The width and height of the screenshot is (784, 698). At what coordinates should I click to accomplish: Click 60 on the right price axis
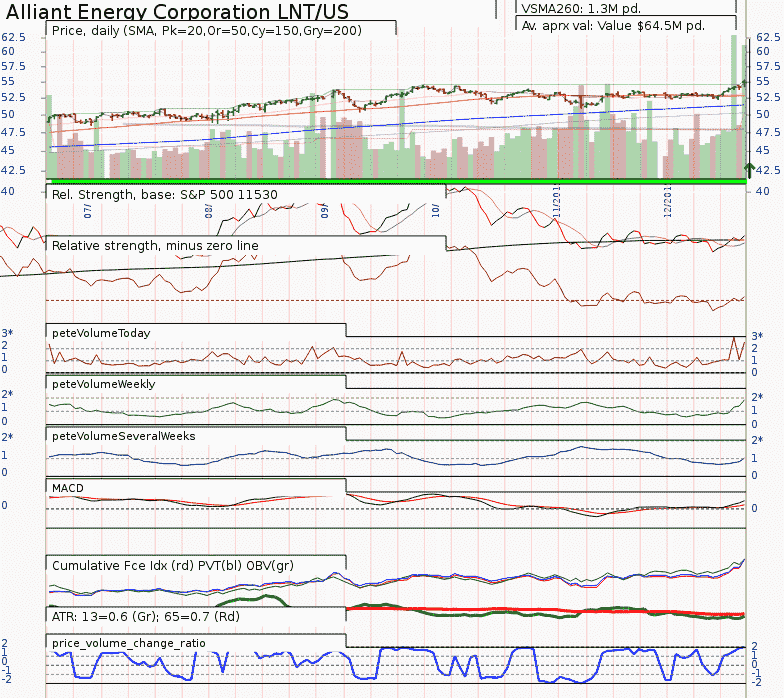point(763,52)
